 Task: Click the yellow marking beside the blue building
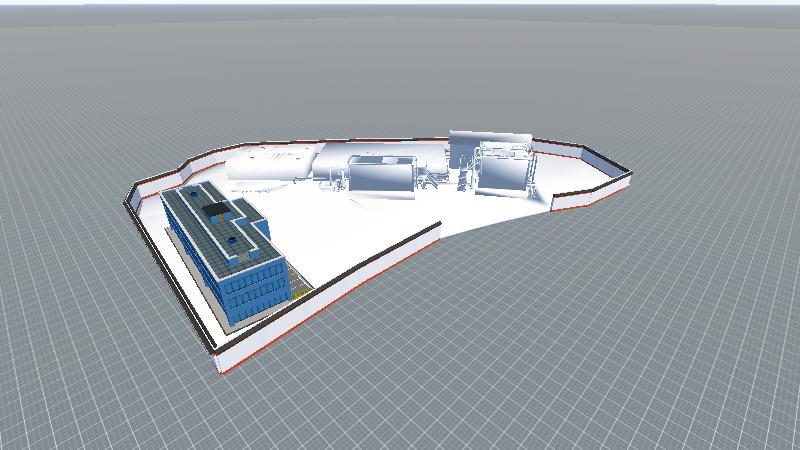302,291
